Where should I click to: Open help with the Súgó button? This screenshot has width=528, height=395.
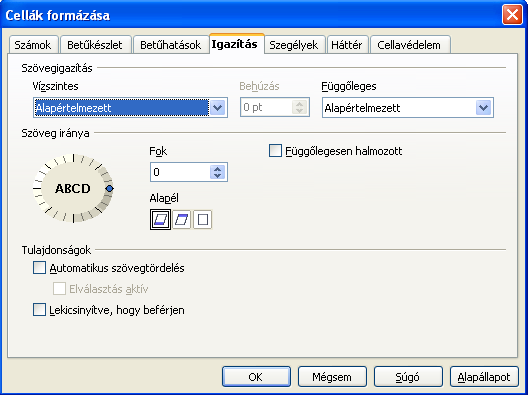(408, 377)
